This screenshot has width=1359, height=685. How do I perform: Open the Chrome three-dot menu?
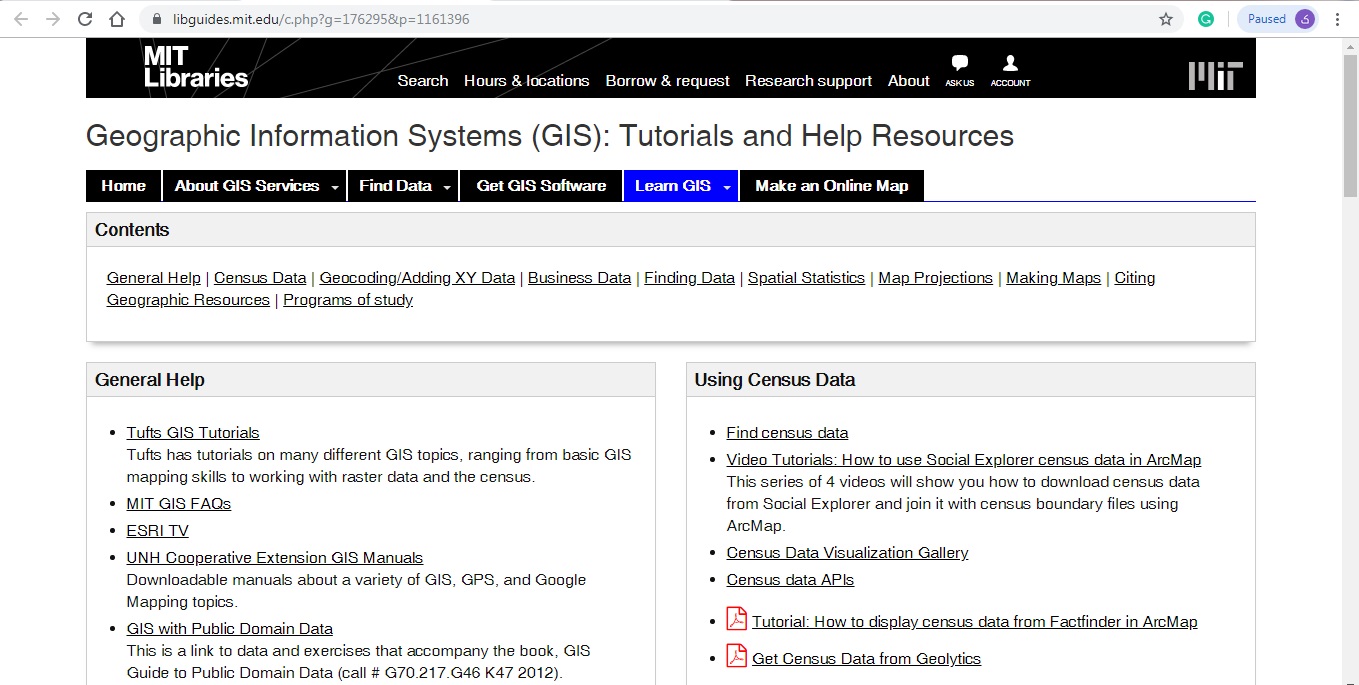click(1338, 19)
